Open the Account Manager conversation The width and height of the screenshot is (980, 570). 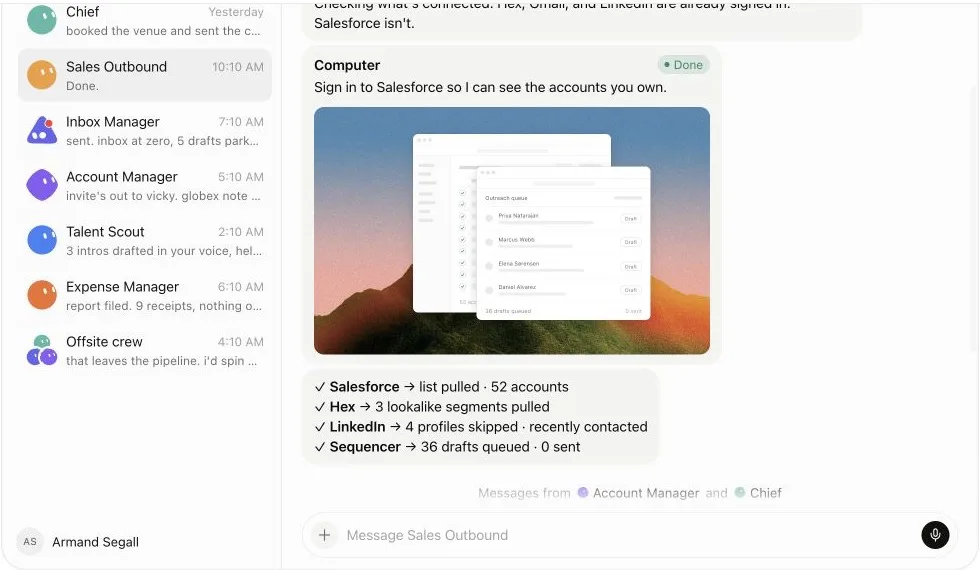tap(145, 186)
